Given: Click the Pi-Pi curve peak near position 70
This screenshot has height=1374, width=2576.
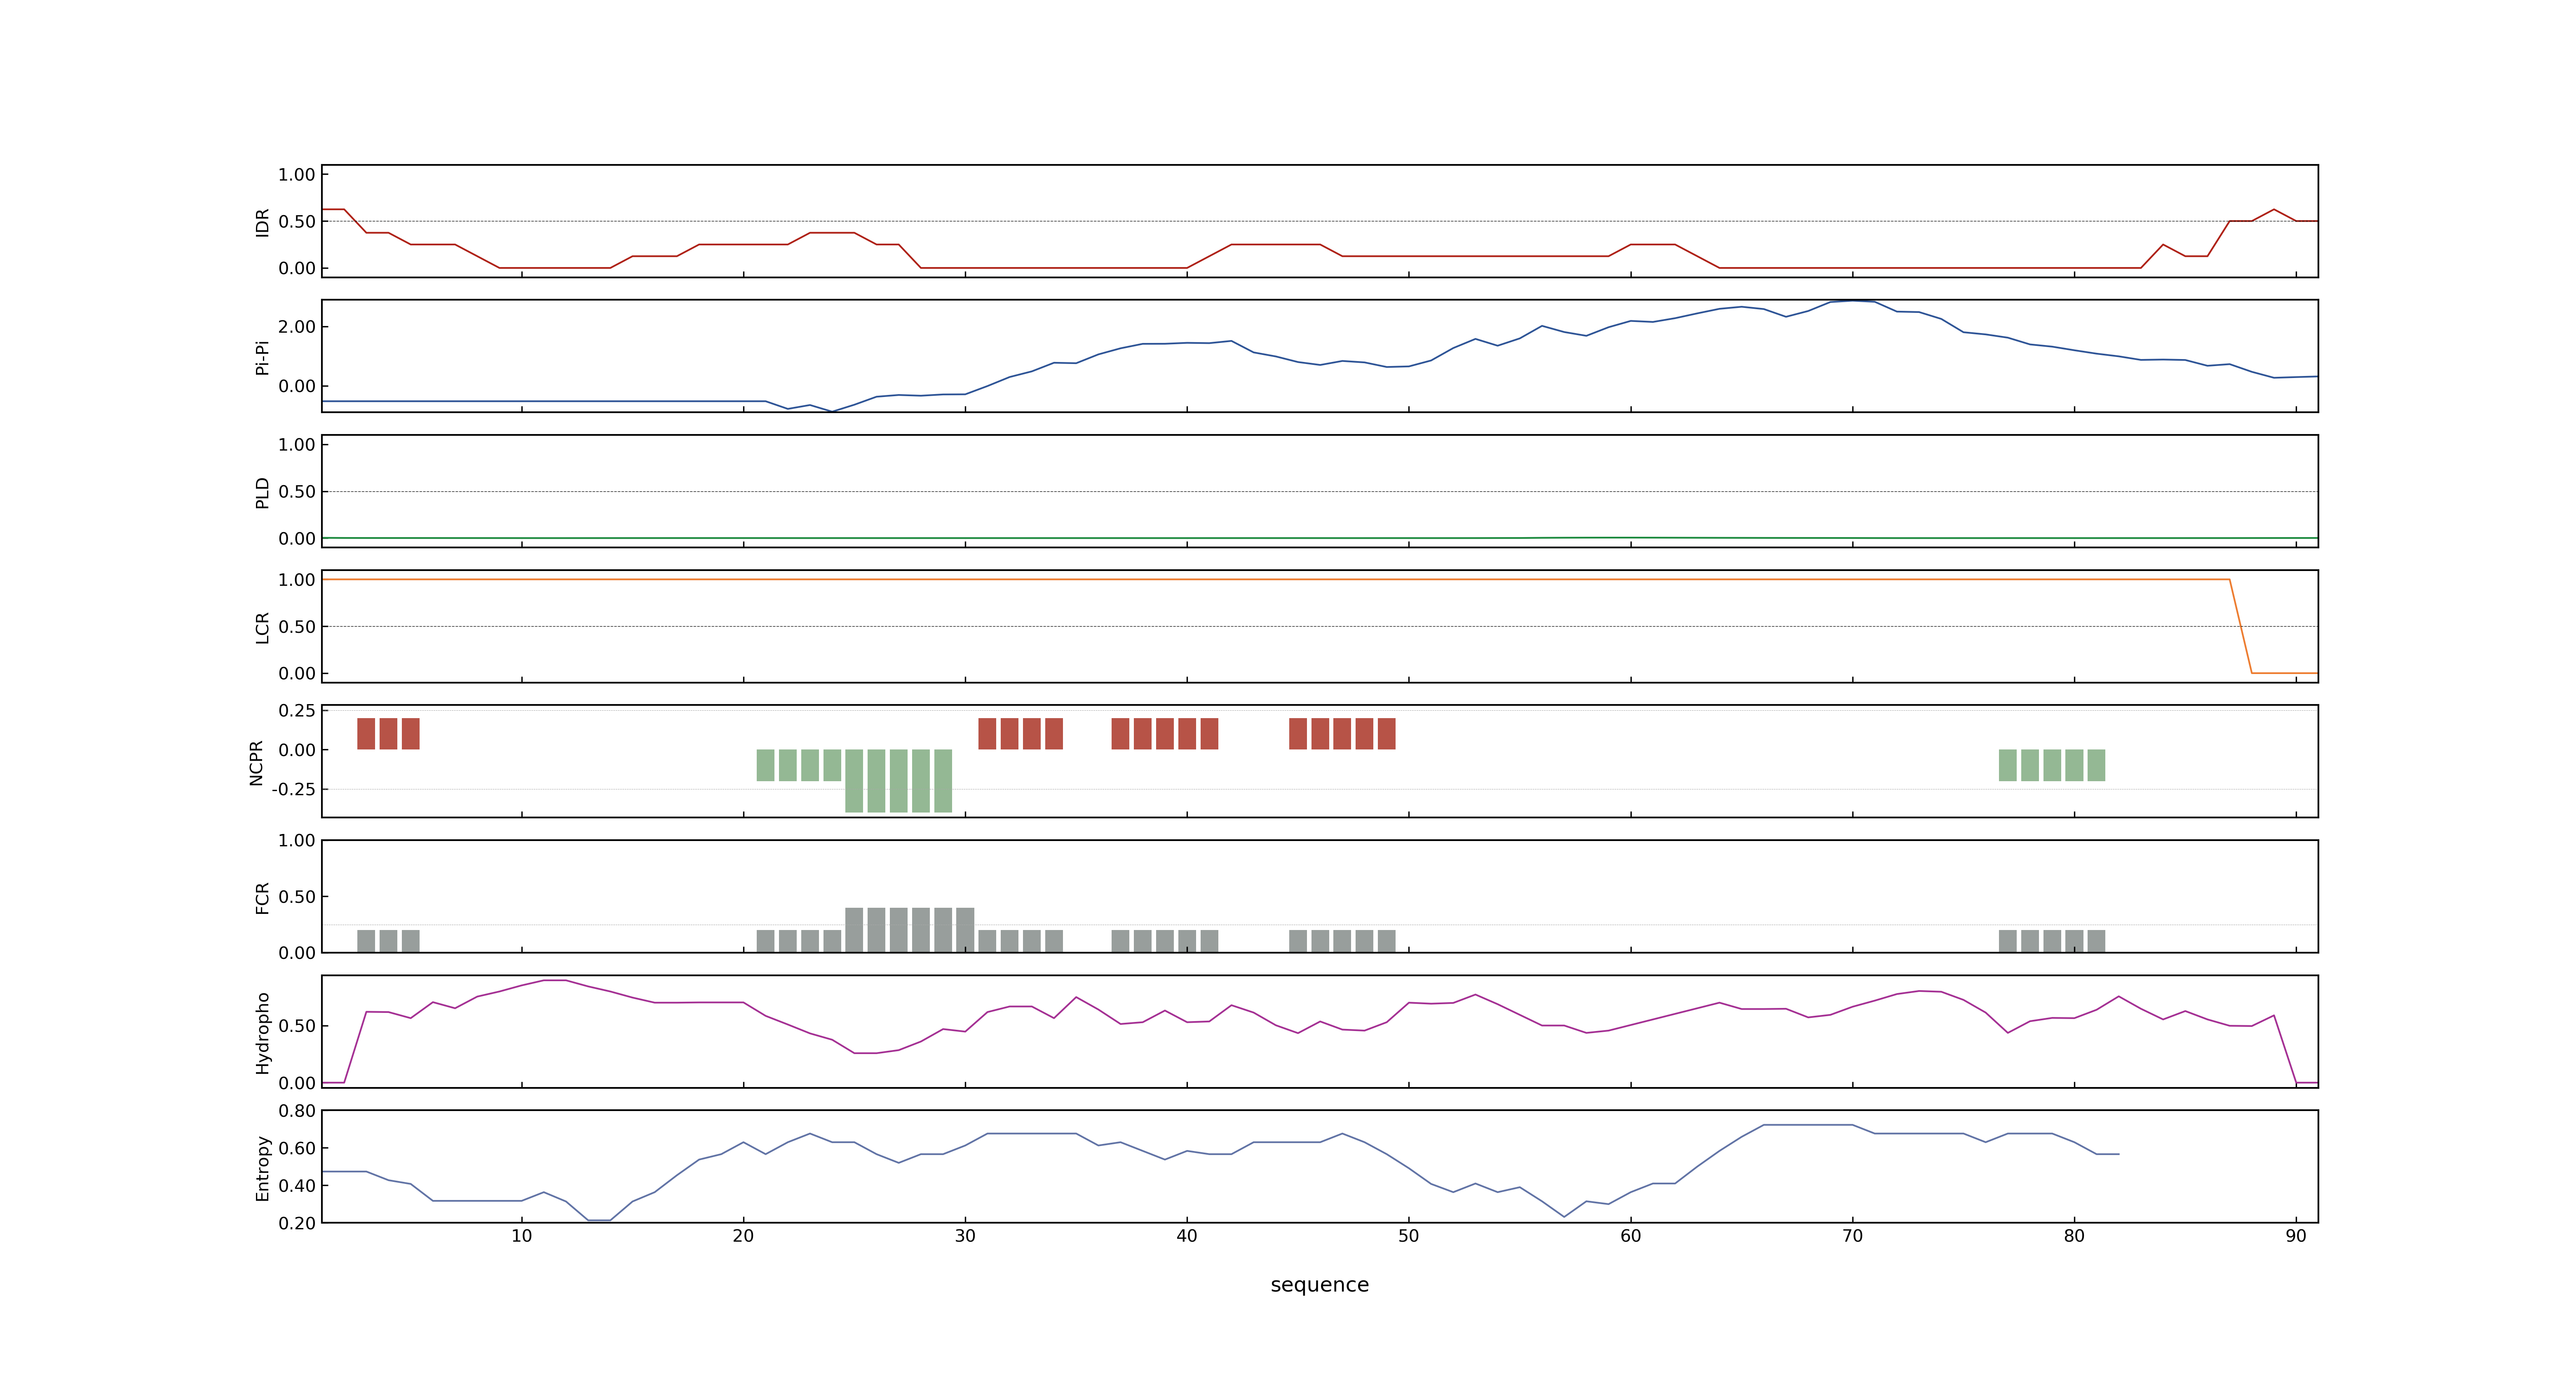Looking at the screenshot, I should click(1853, 301).
